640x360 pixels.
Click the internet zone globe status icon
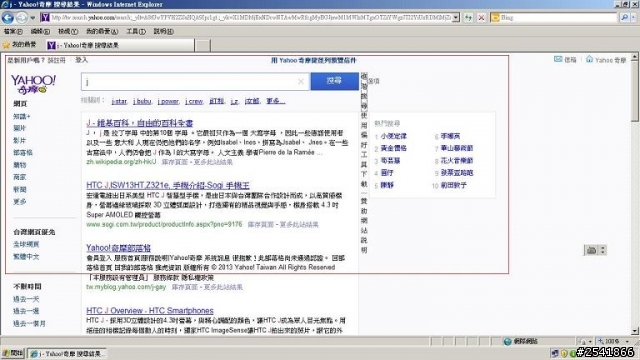[x=507, y=341]
